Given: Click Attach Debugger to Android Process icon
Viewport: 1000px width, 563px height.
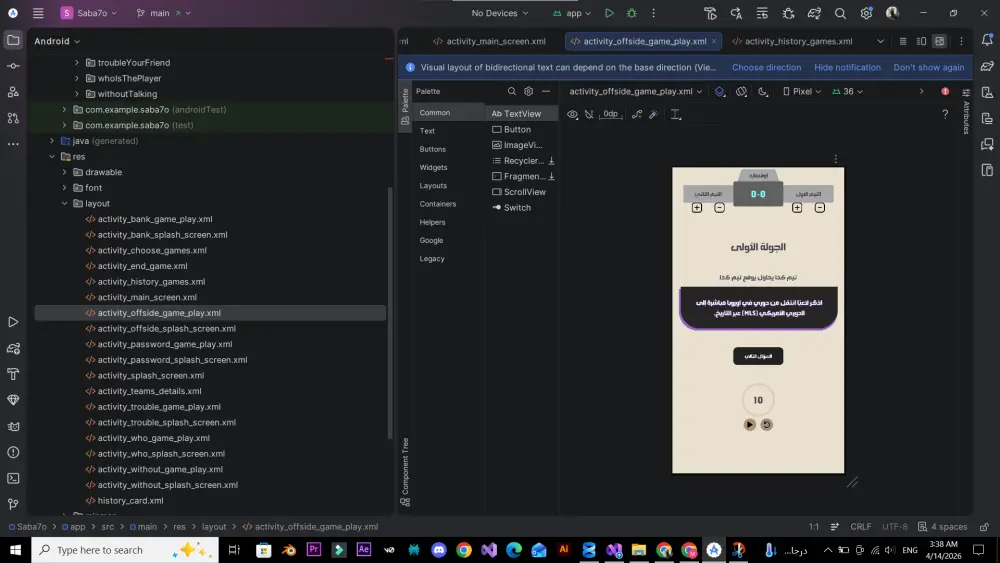Looking at the screenshot, I should tap(788, 13).
